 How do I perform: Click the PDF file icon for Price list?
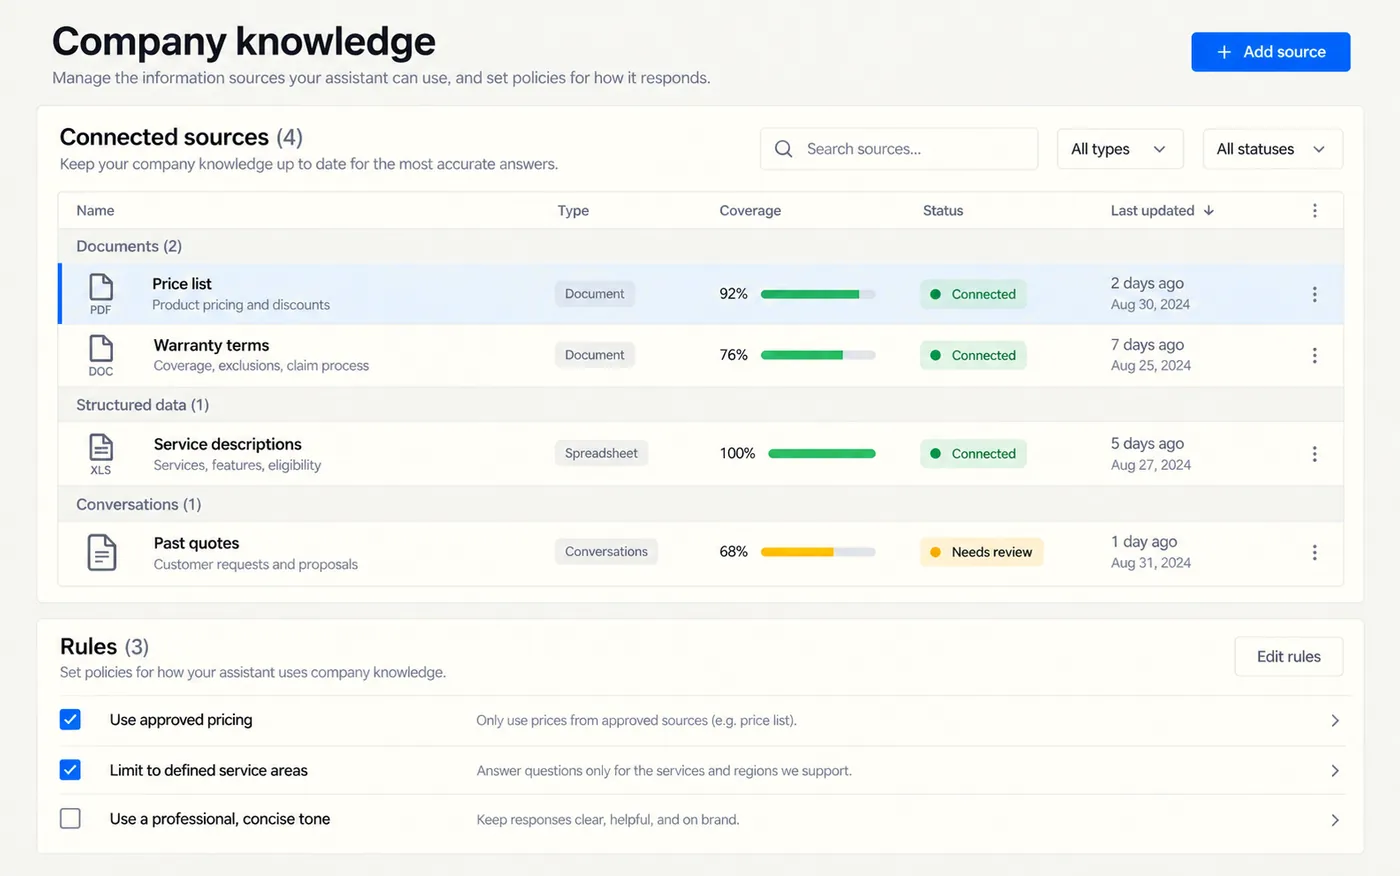pyautogui.click(x=101, y=294)
